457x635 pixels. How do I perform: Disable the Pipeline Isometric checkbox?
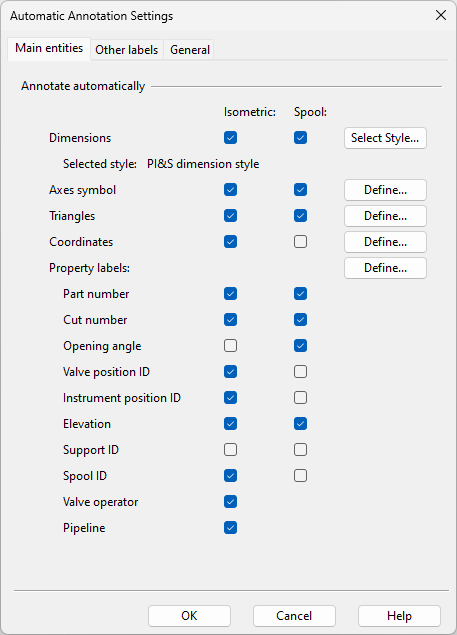tap(231, 528)
